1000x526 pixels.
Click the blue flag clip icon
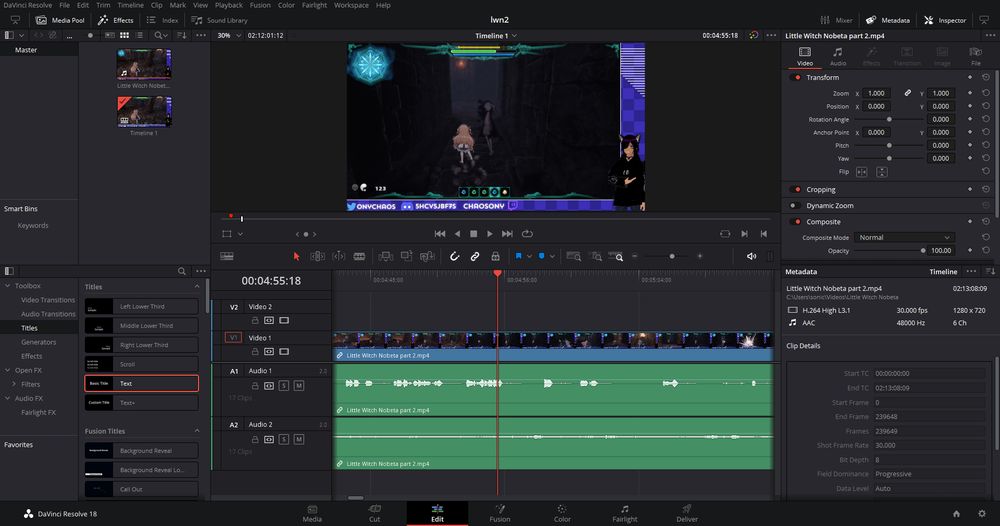(519, 257)
